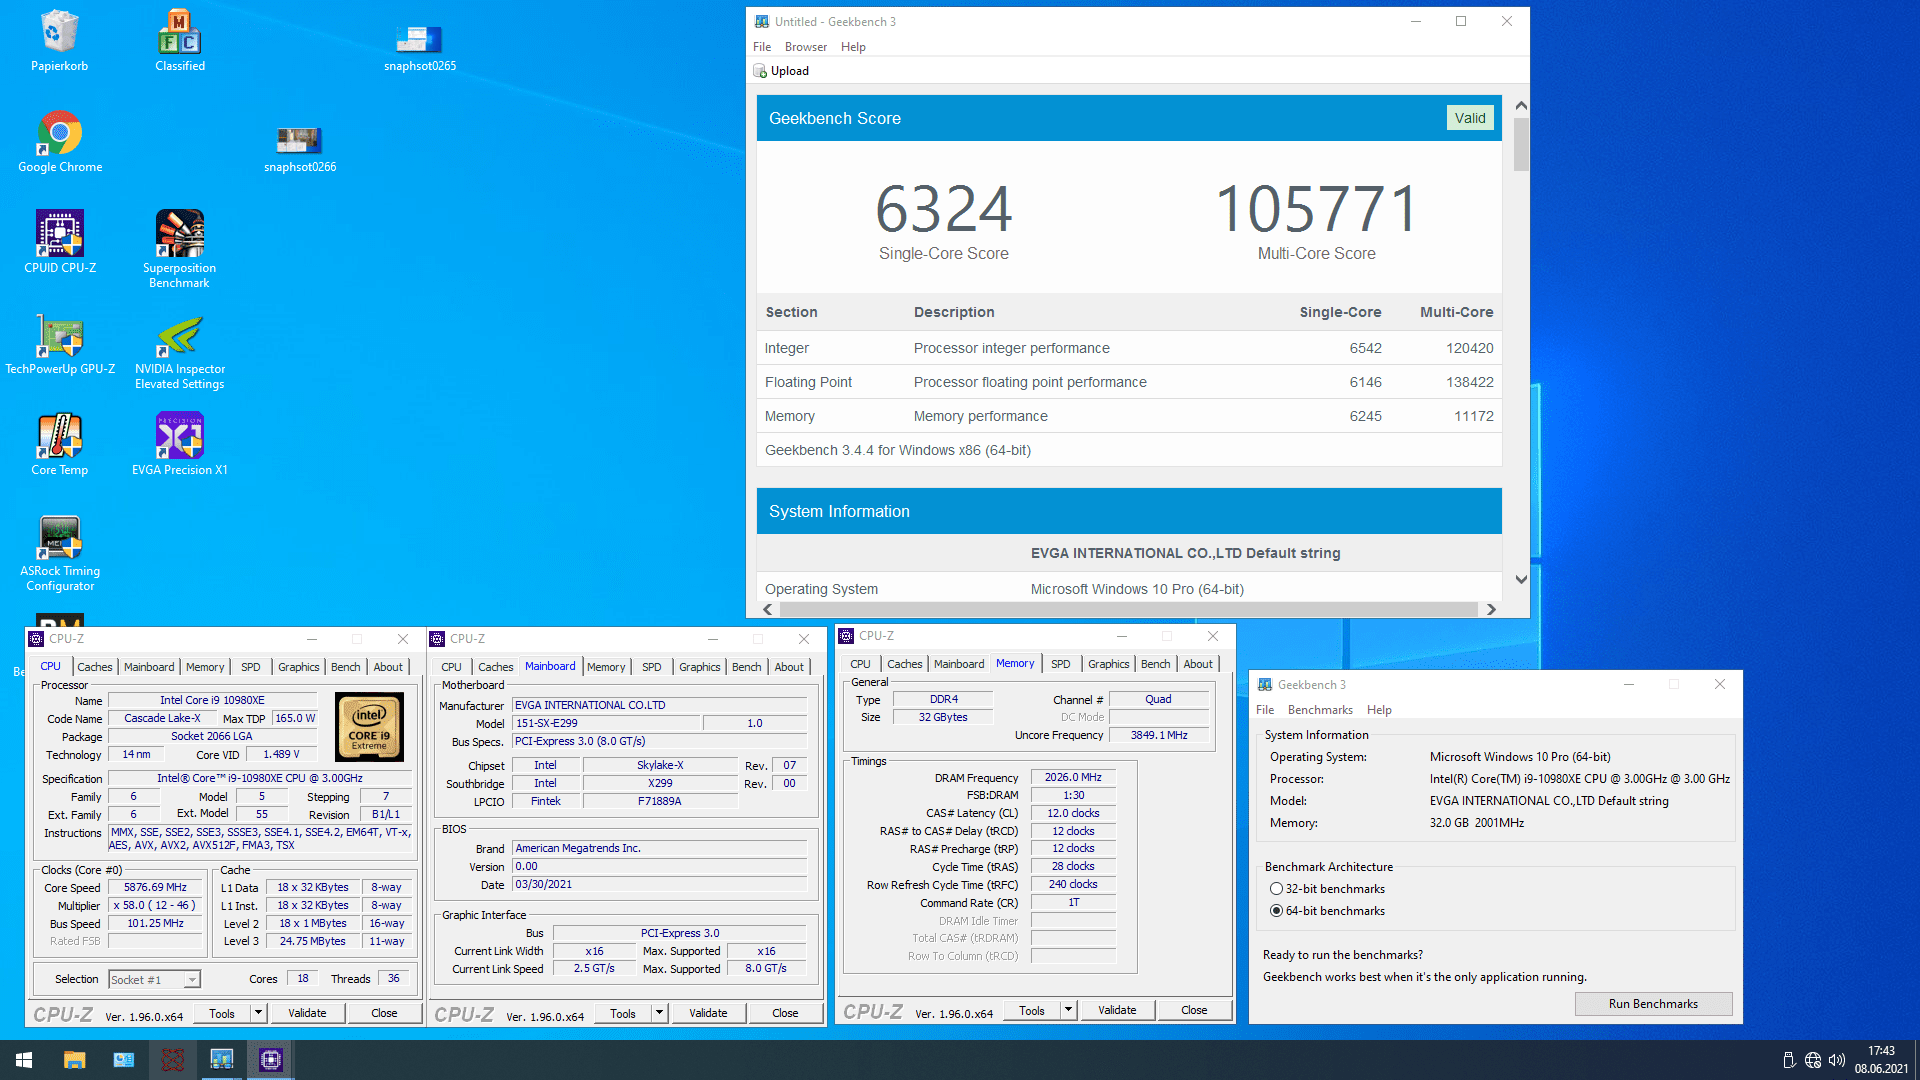Open the Socket #1 selection dropdown

pyautogui.click(x=154, y=980)
